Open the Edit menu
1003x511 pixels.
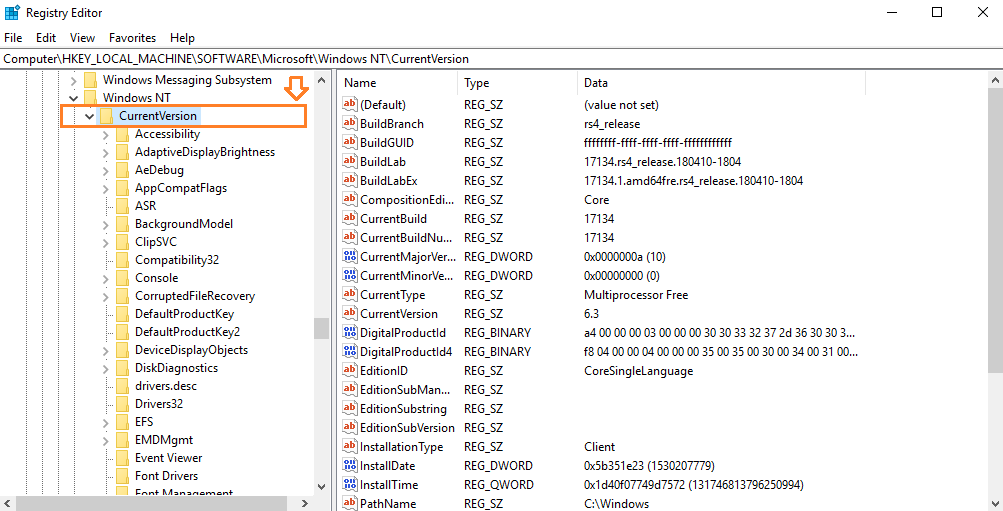(46, 38)
